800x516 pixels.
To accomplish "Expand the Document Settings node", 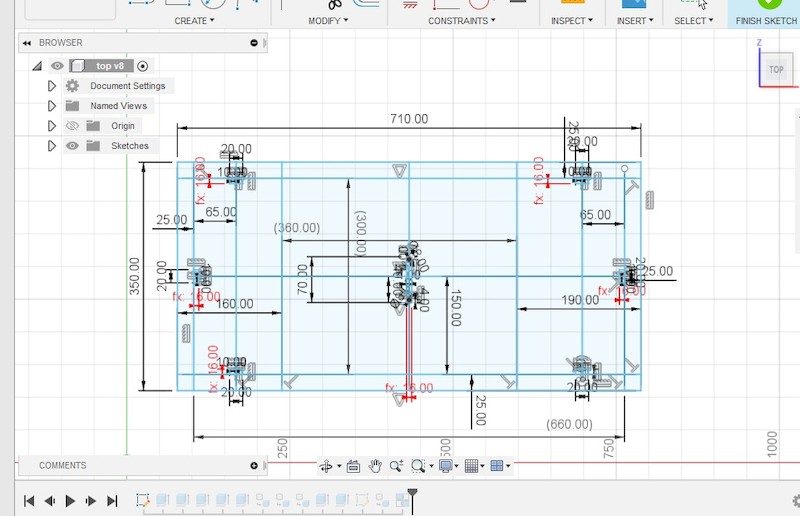I will 52,86.
